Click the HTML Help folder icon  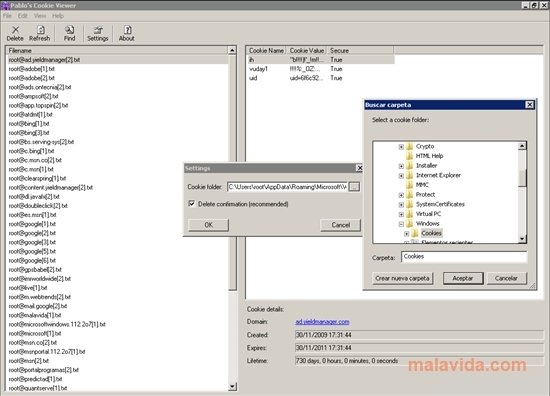410,156
